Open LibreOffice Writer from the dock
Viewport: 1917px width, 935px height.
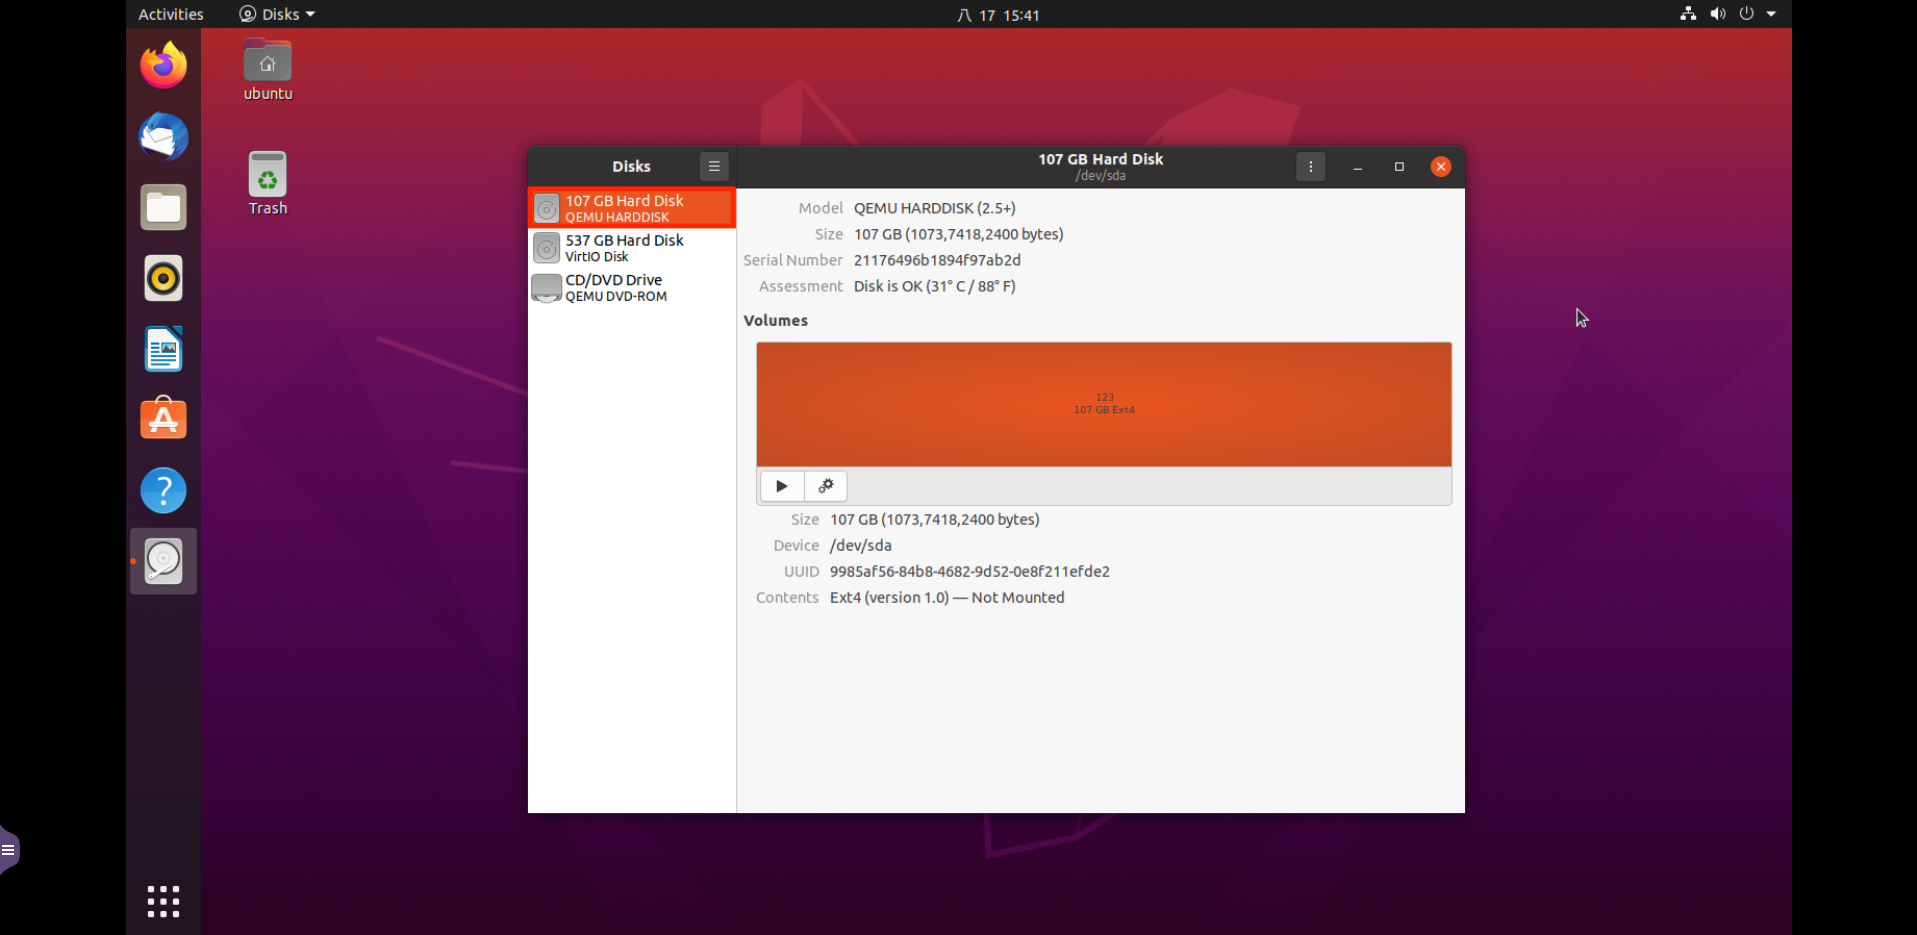click(164, 349)
